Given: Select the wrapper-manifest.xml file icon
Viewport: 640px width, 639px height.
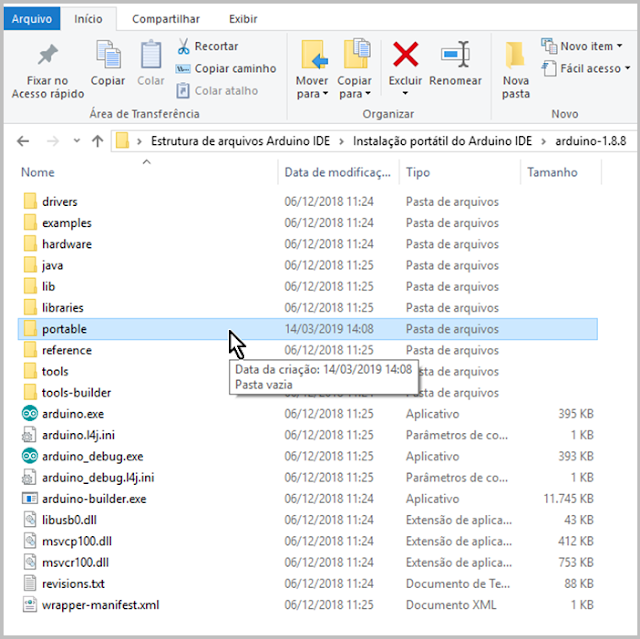Looking at the screenshot, I should (x=30, y=605).
